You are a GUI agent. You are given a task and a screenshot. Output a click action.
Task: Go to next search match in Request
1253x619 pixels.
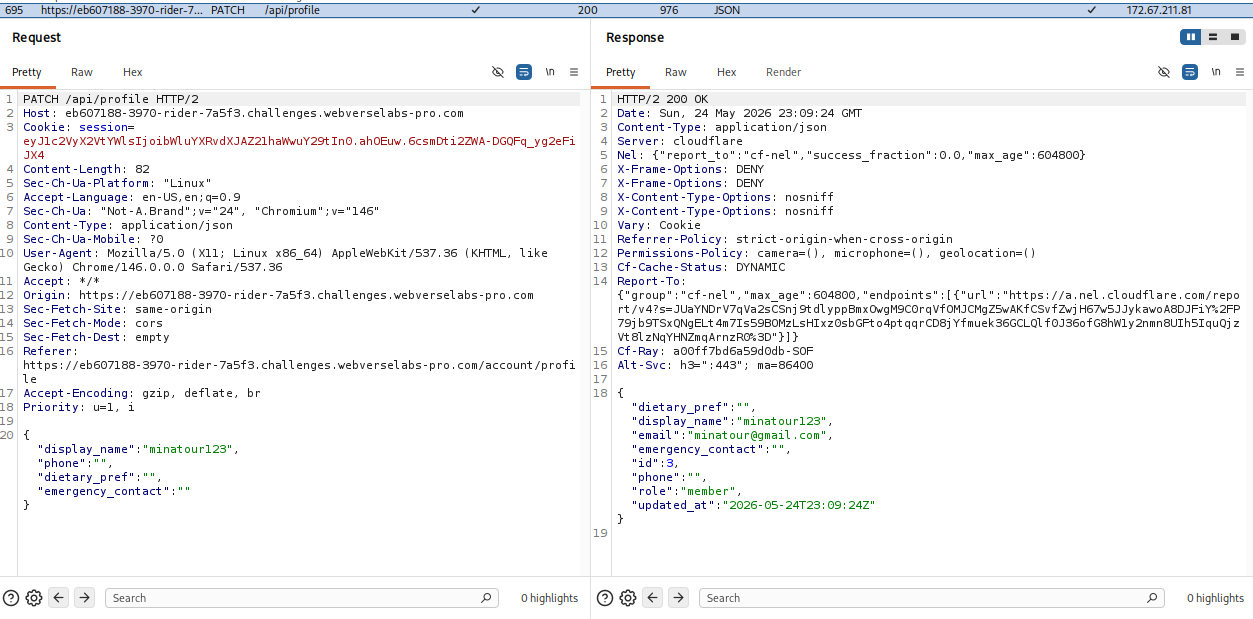(x=85, y=598)
